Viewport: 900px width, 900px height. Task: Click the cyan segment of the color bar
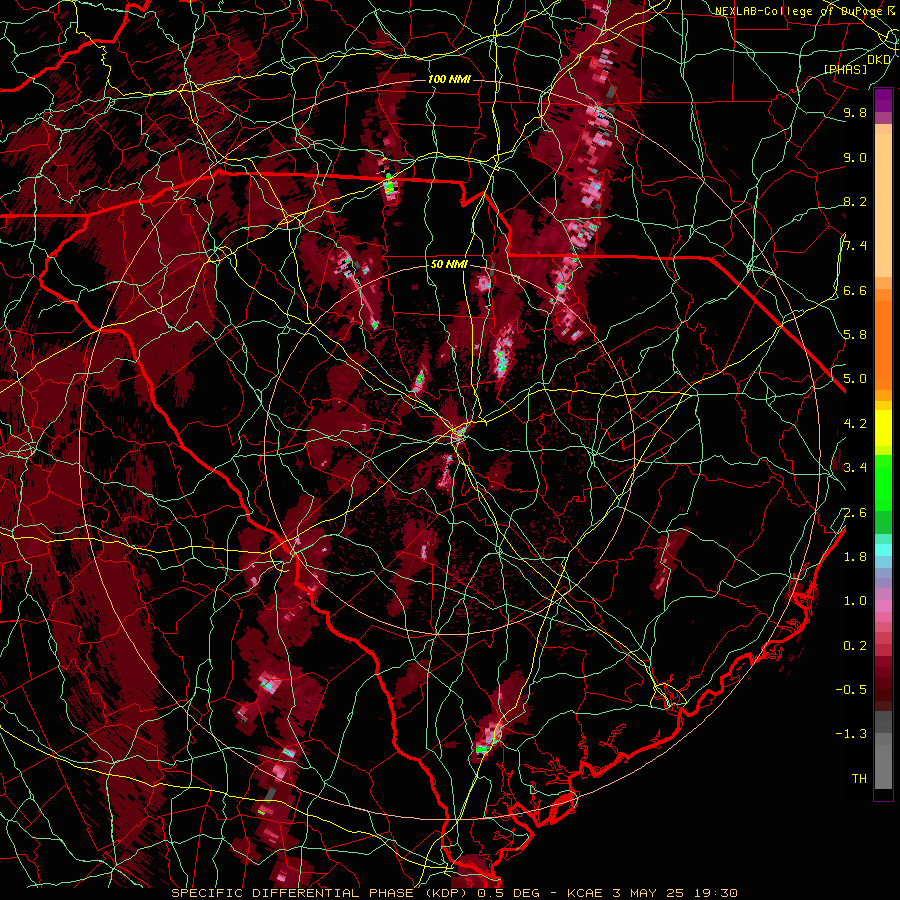(x=883, y=550)
